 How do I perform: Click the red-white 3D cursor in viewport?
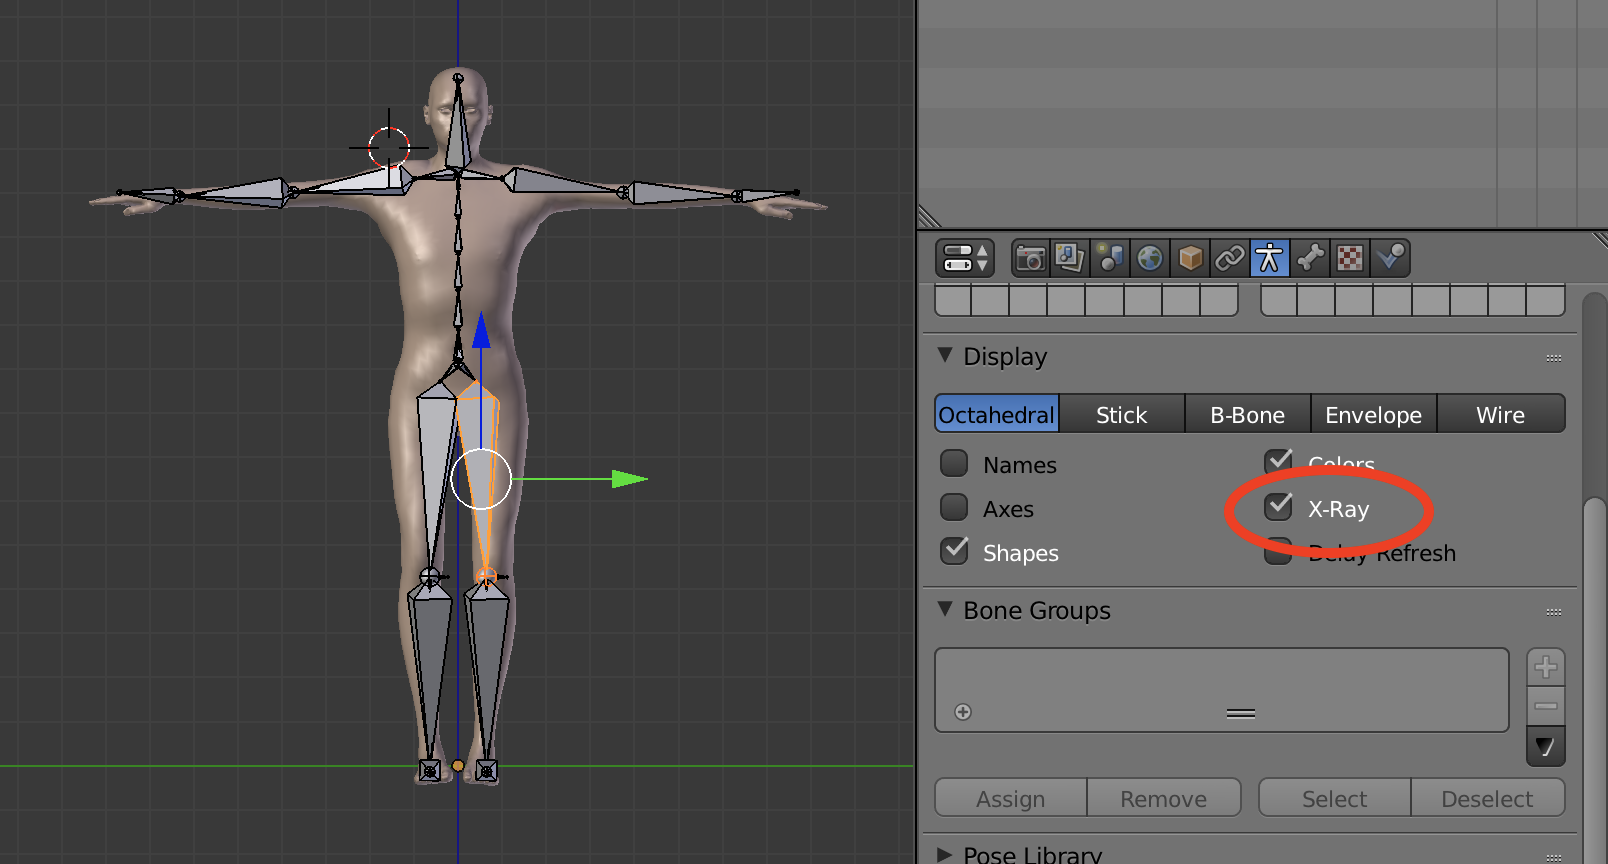point(389,147)
